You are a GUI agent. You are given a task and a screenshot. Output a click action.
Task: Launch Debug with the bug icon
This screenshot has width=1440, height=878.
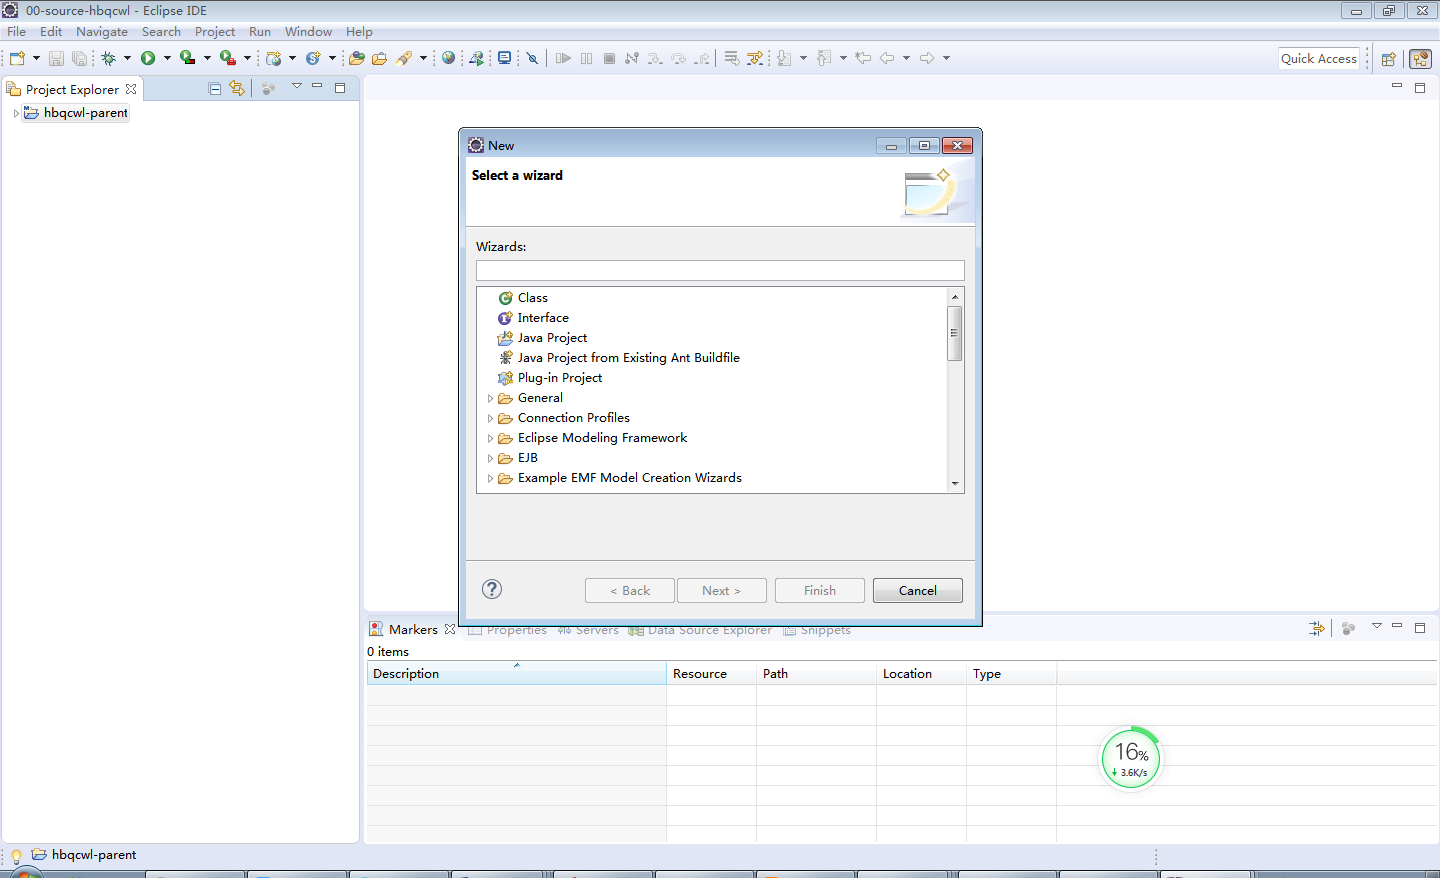pyautogui.click(x=109, y=58)
